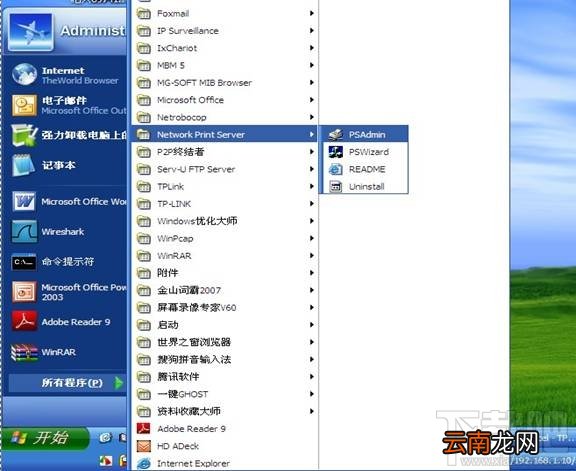Screen dimensions: 576x471
Task: Open WinRAR pinned books icon
Action: point(24,352)
